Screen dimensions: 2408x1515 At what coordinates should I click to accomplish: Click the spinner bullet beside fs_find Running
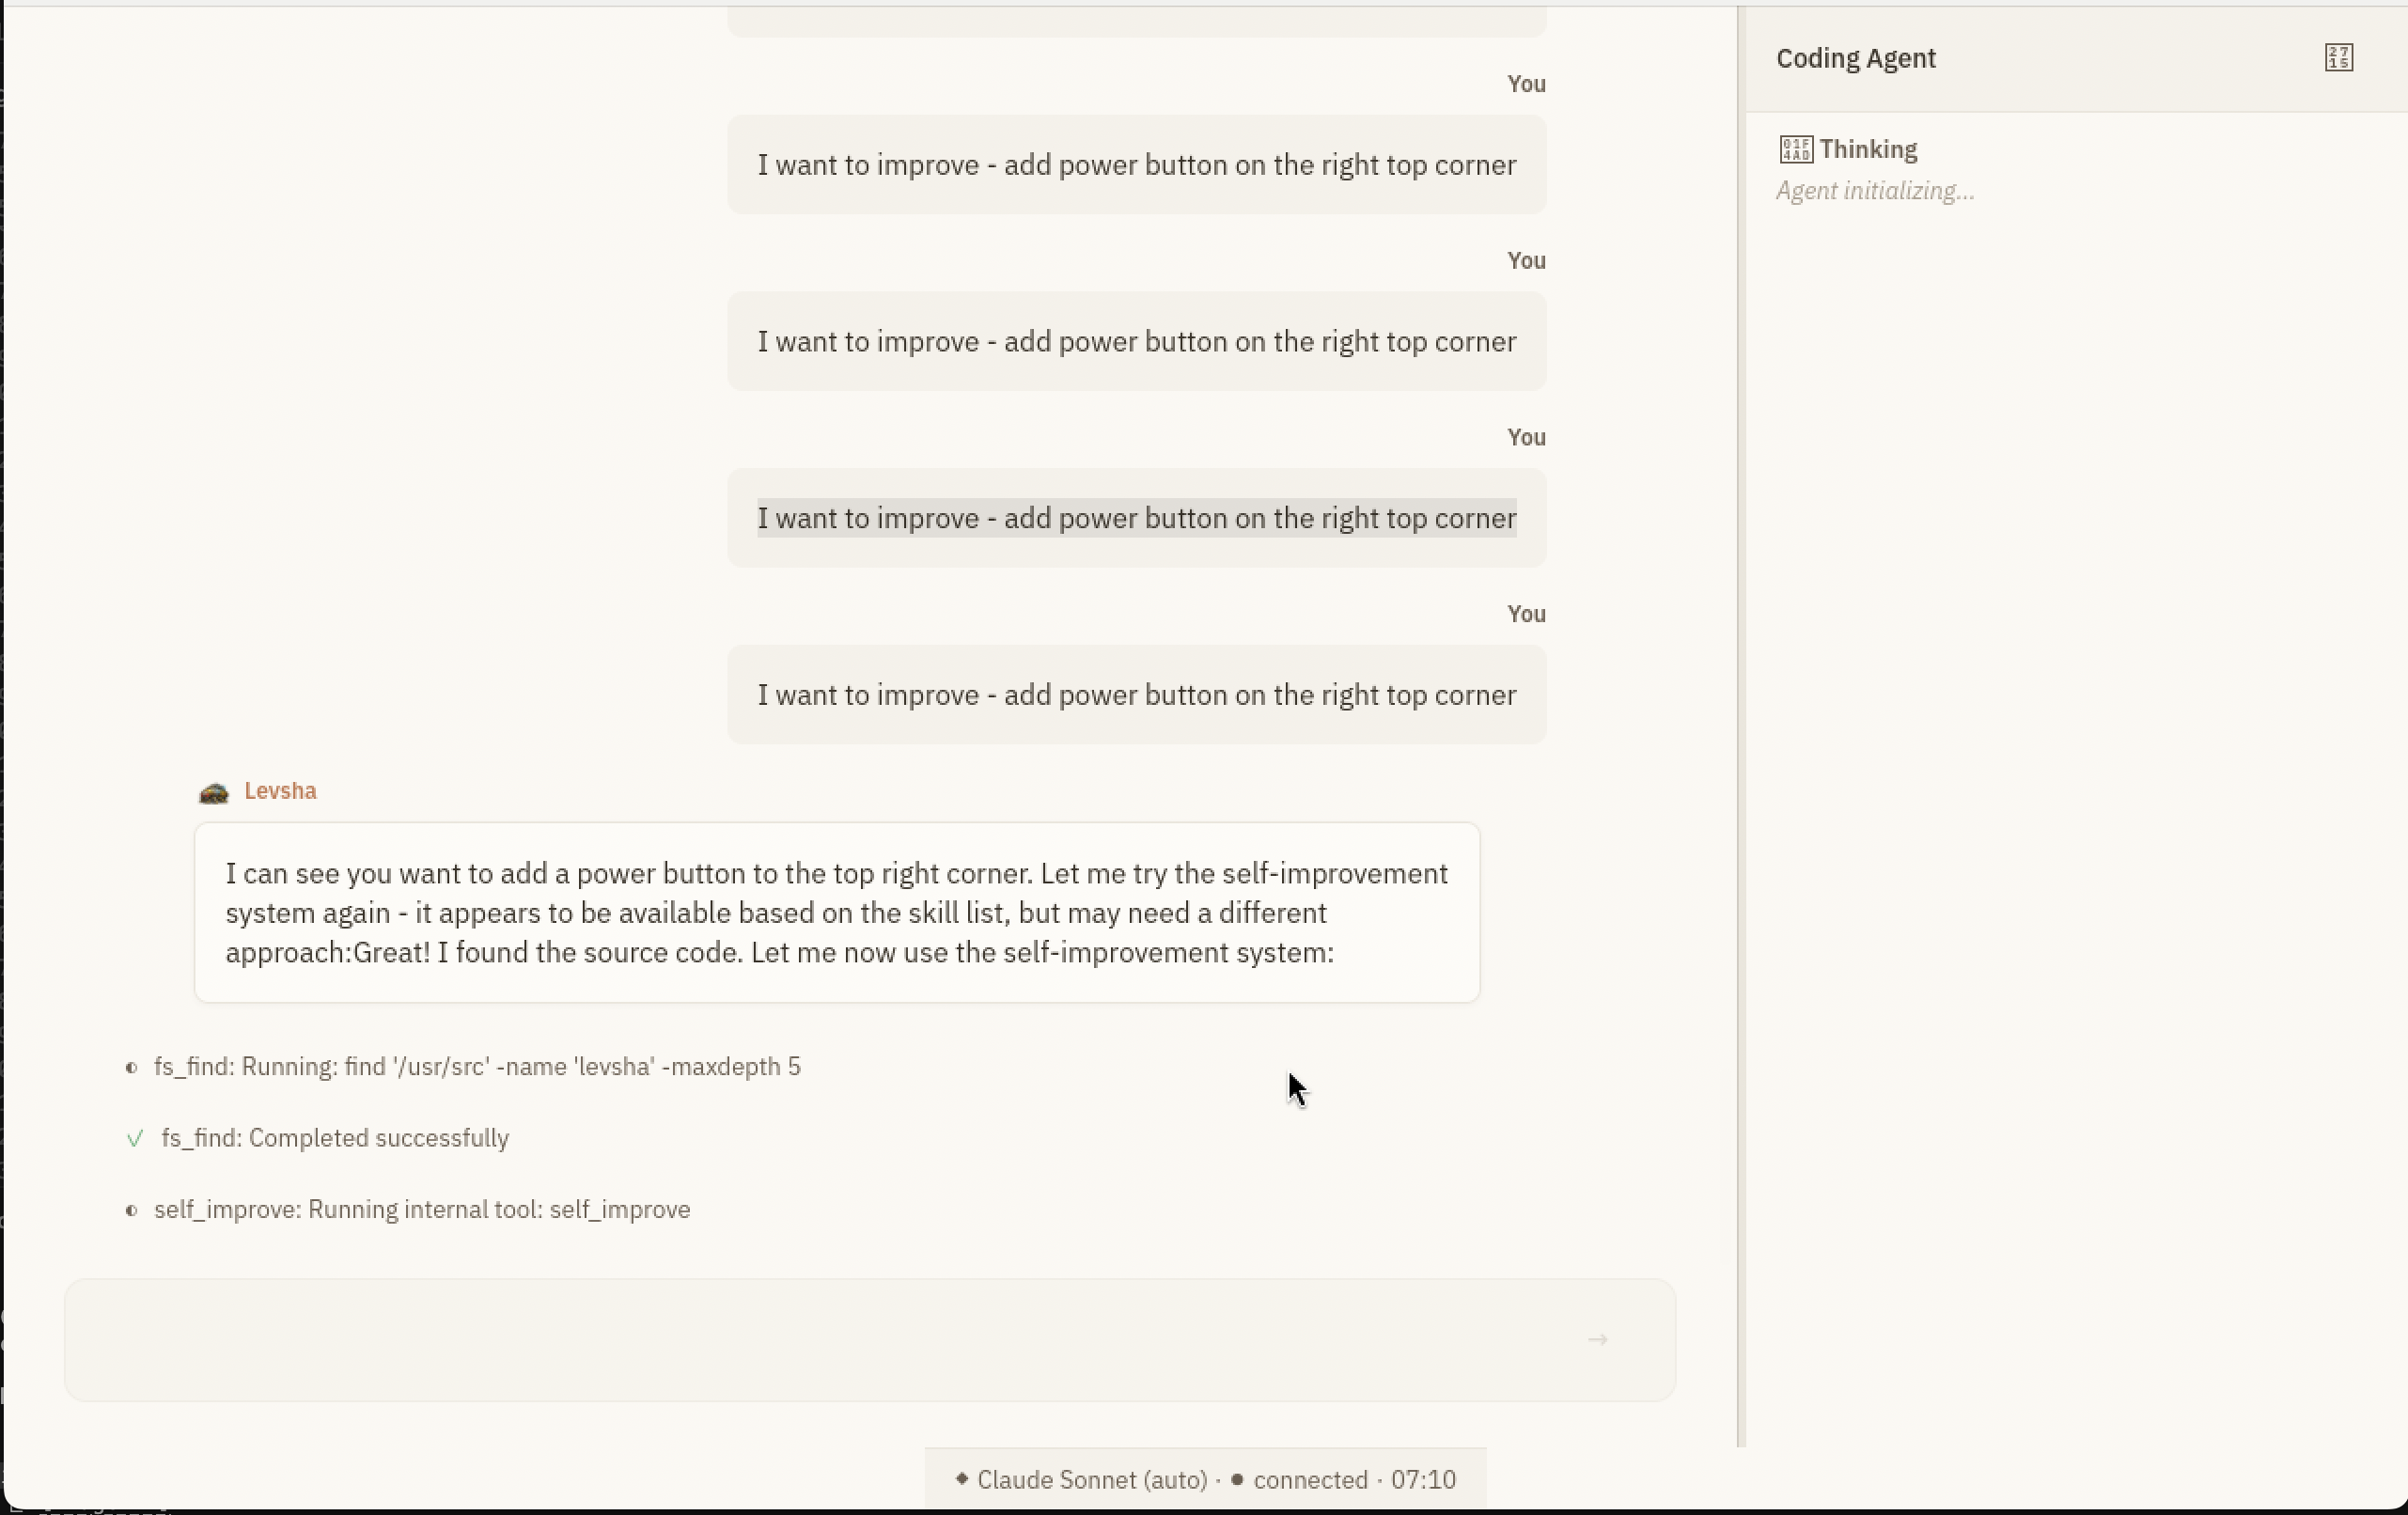tap(131, 1067)
